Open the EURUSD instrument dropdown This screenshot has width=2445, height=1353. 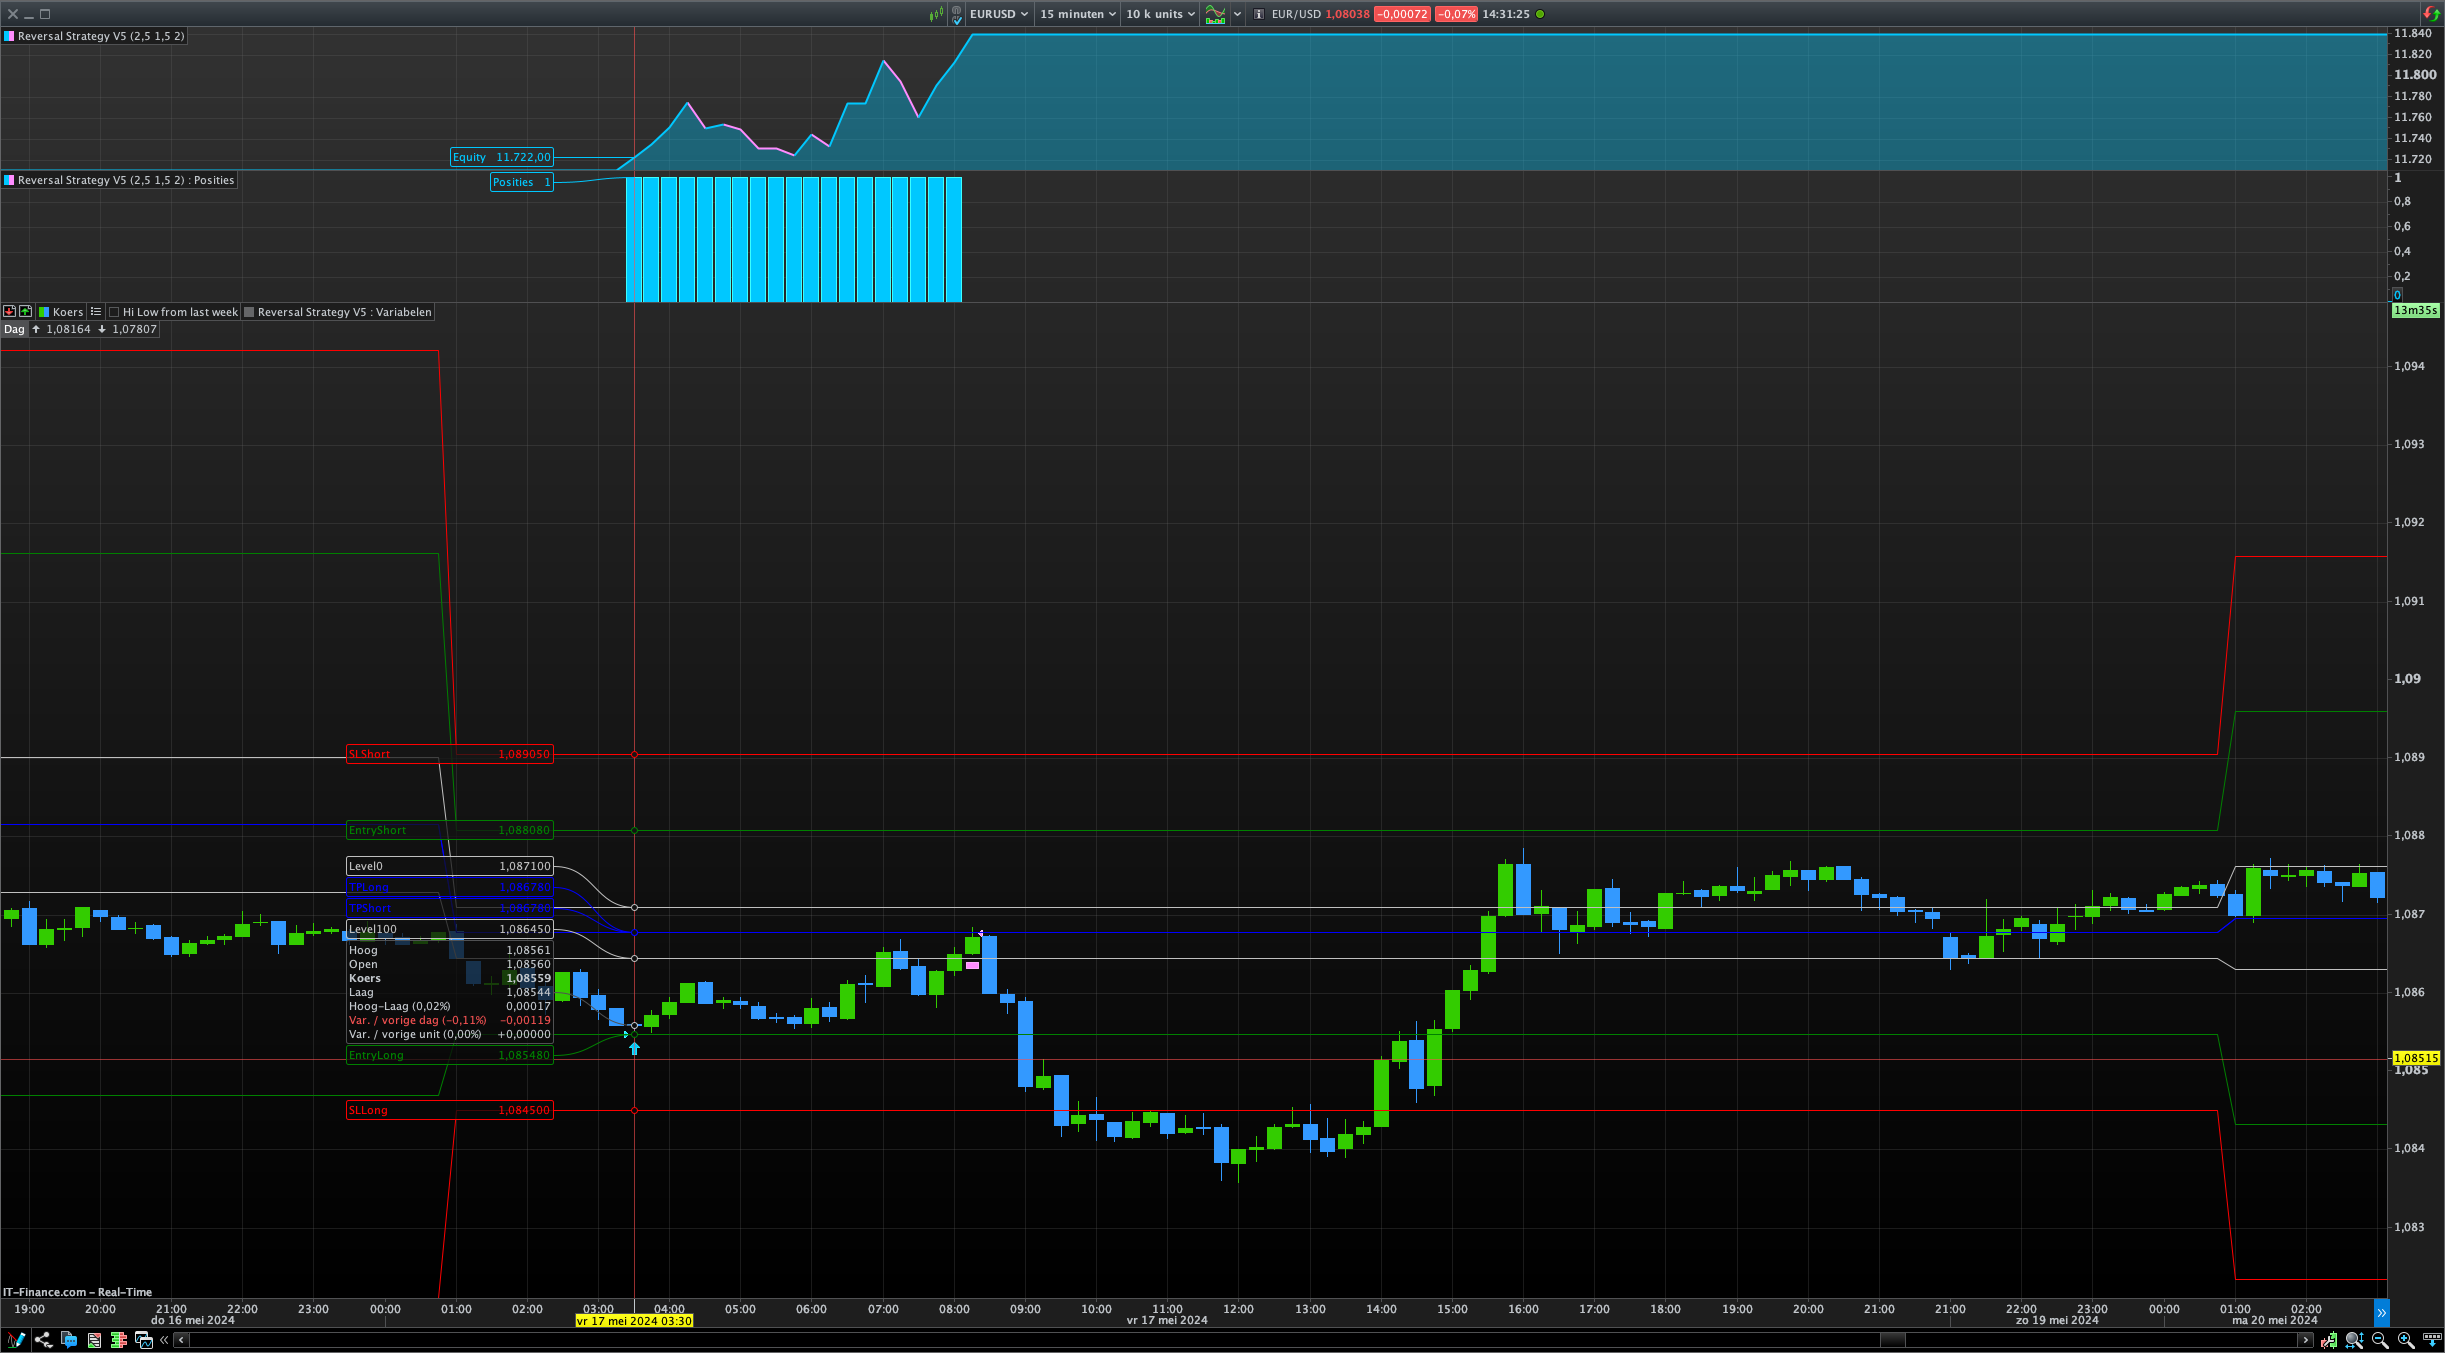pos(998,14)
